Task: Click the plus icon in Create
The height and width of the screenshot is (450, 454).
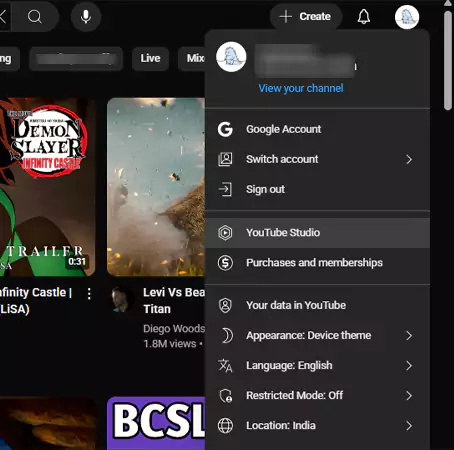Action: point(286,16)
